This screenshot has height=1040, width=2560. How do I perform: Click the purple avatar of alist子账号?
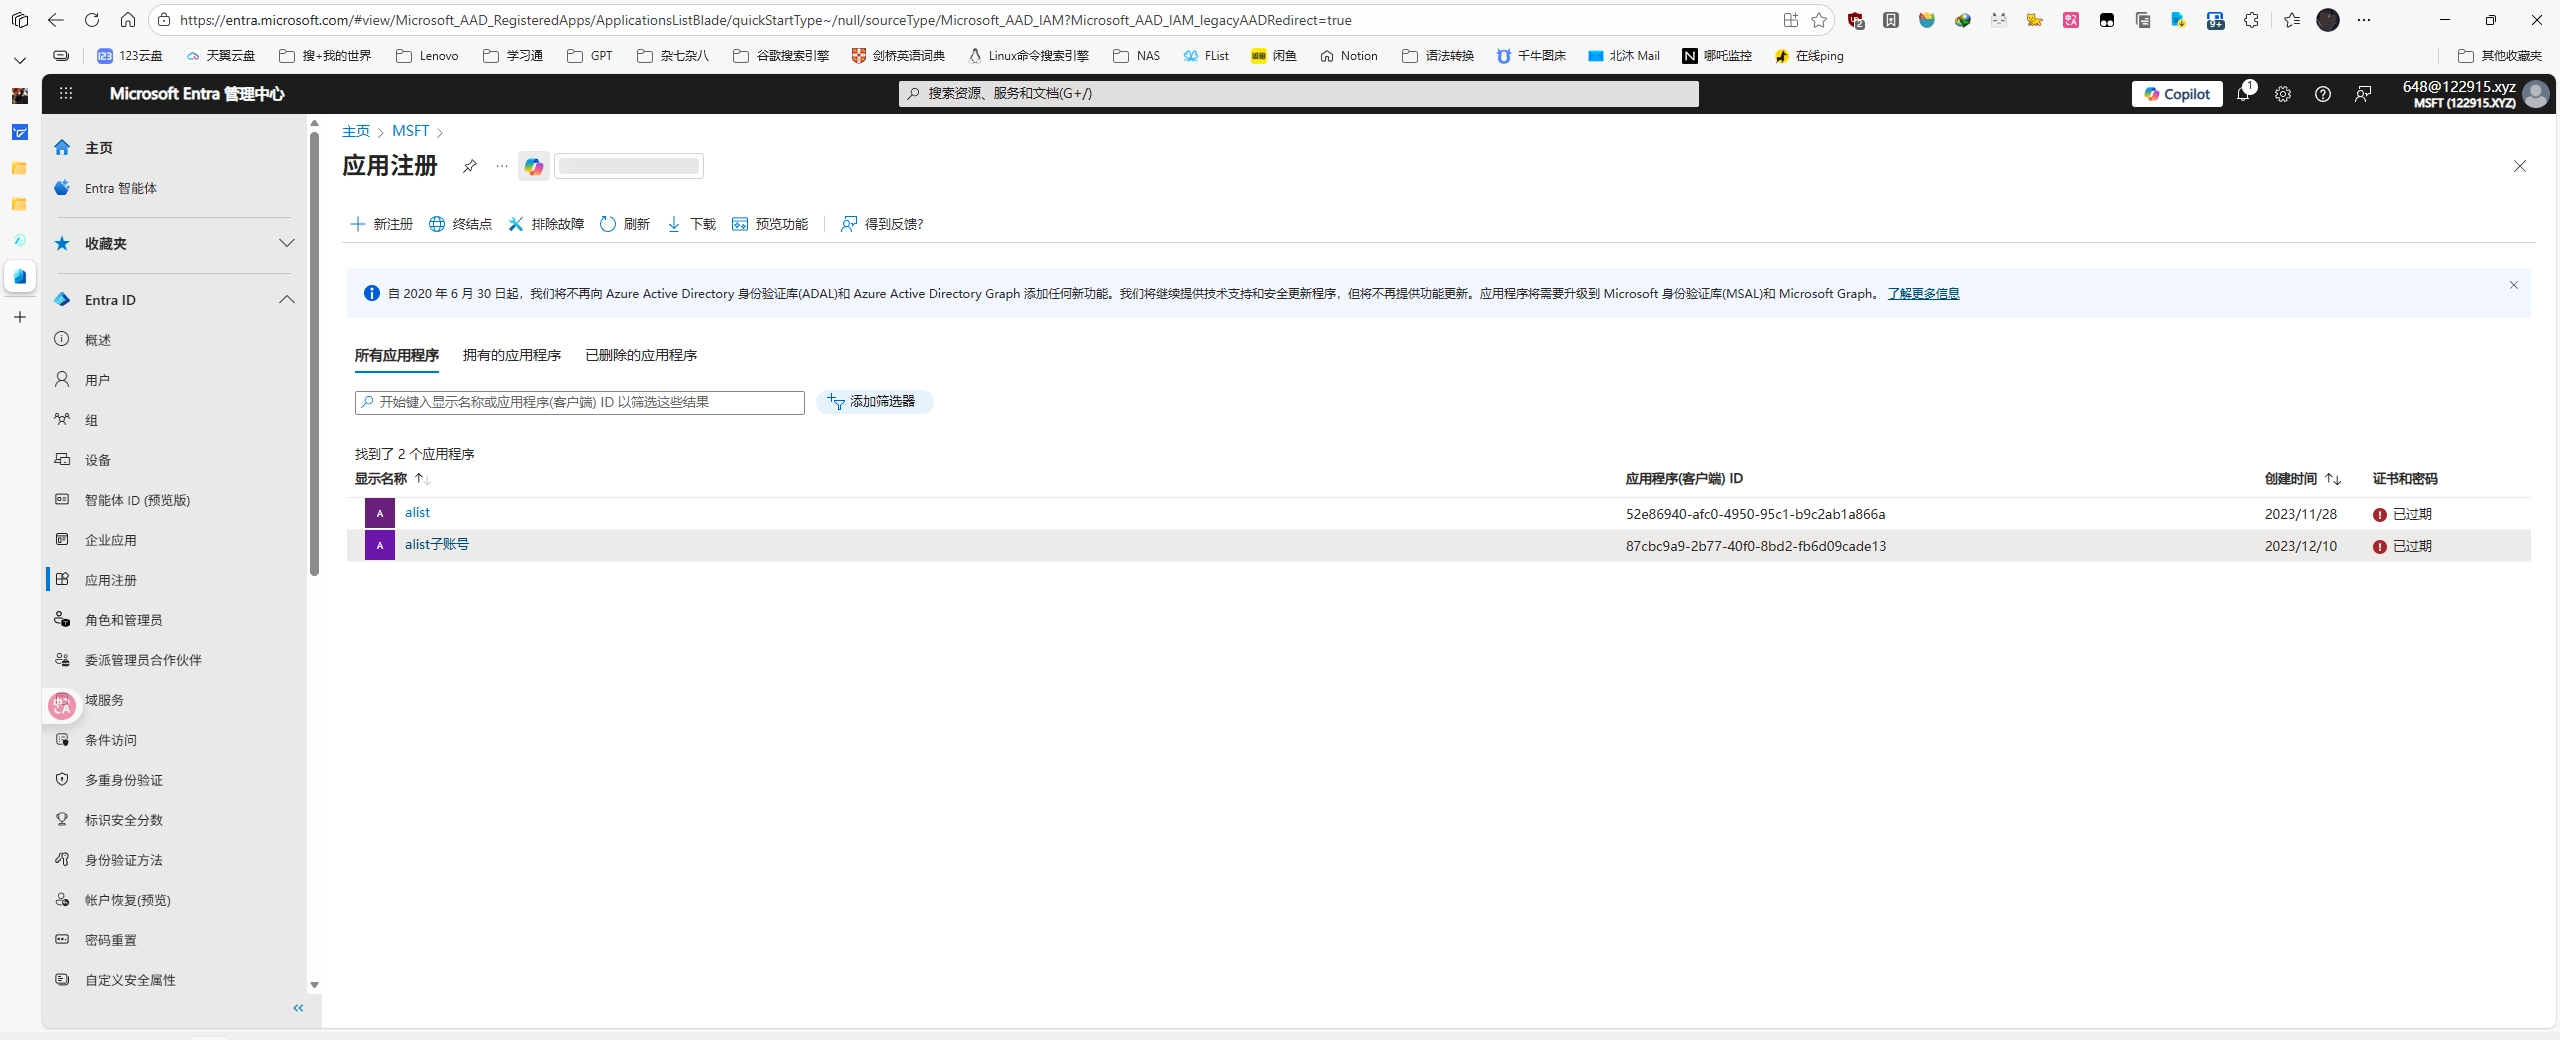[x=380, y=545]
